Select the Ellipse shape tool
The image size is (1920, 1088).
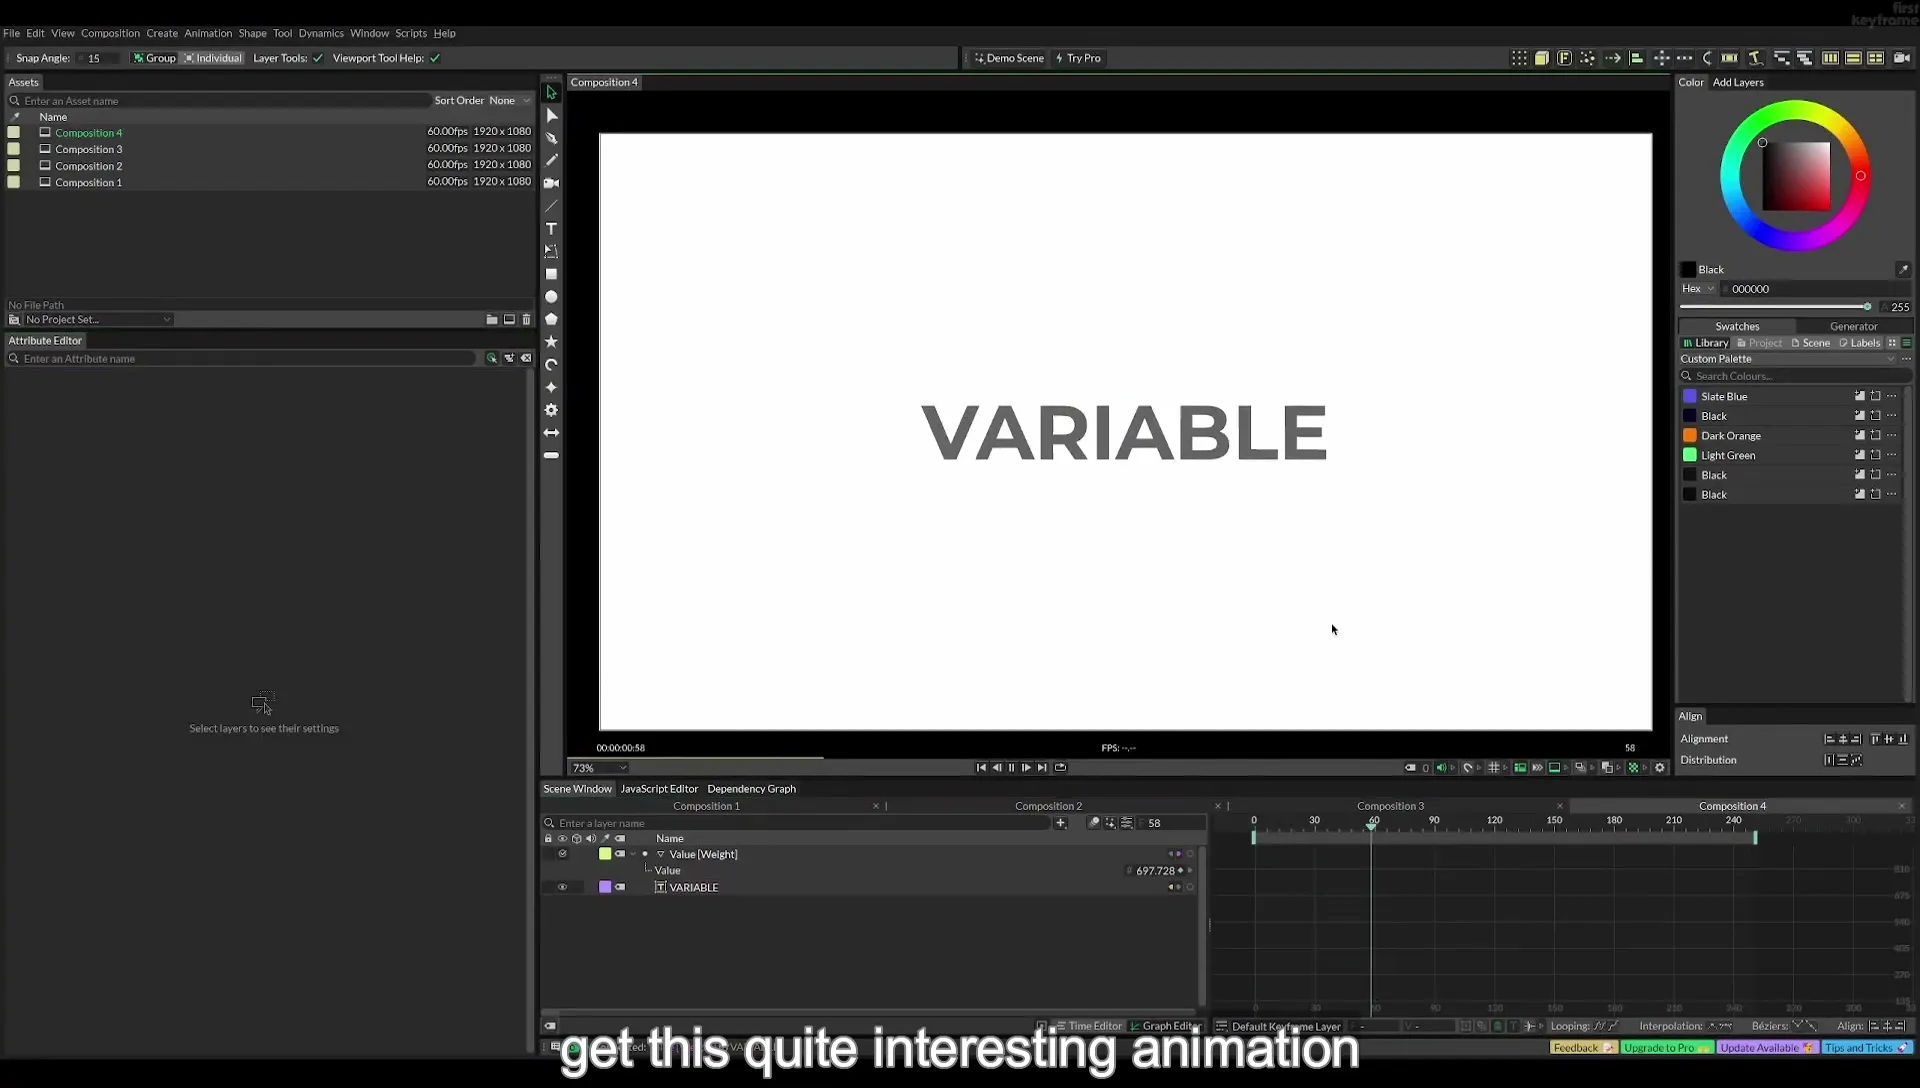(x=551, y=297)
